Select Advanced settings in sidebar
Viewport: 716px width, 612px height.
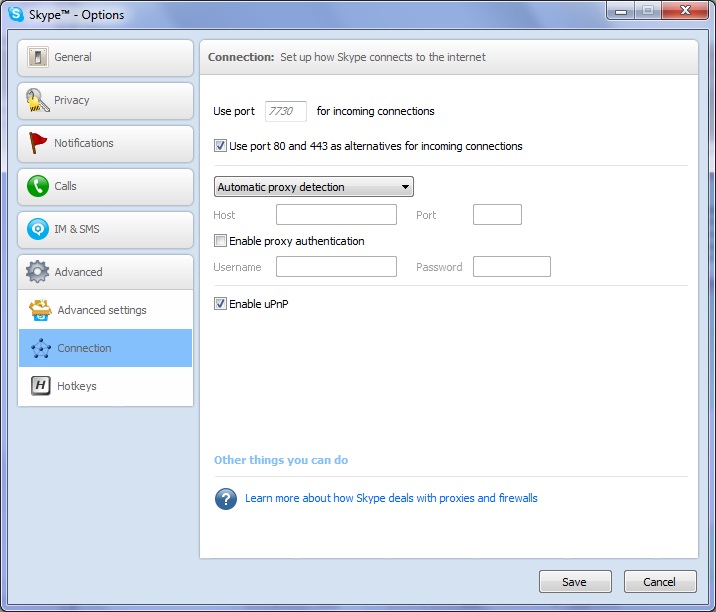pyautogui.click(x=105, y=310)
